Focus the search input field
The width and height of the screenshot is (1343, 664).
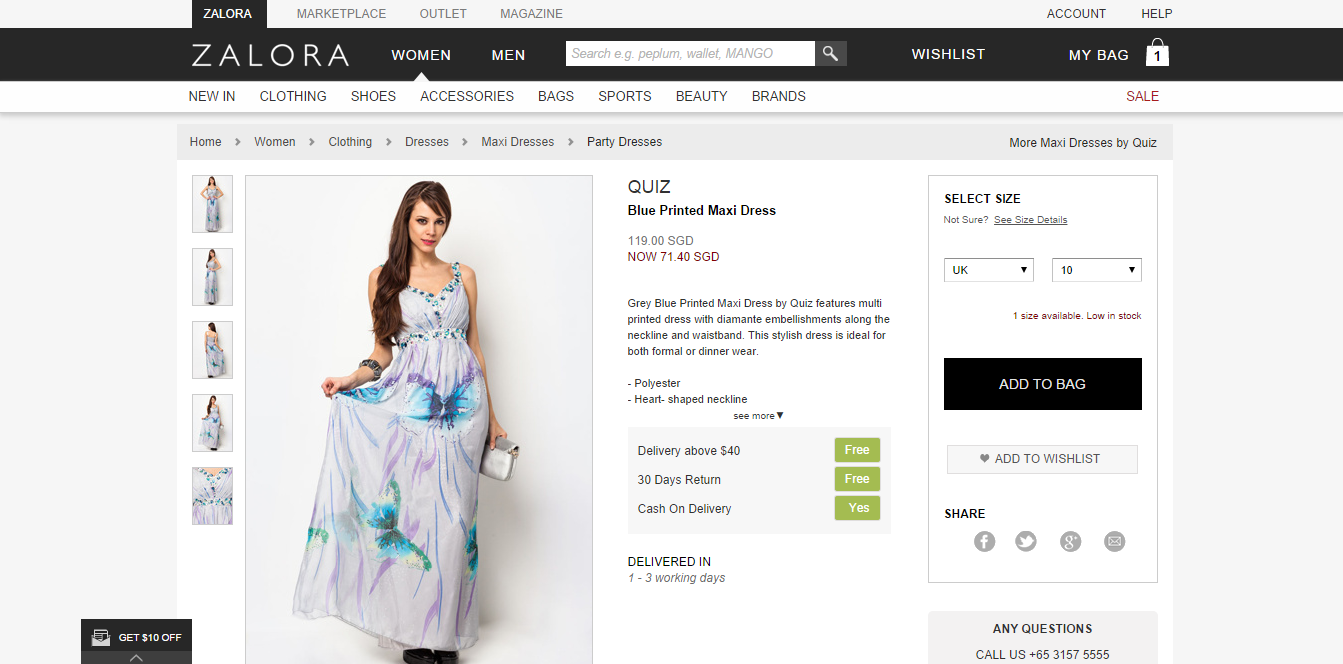[x=690, y=54]
